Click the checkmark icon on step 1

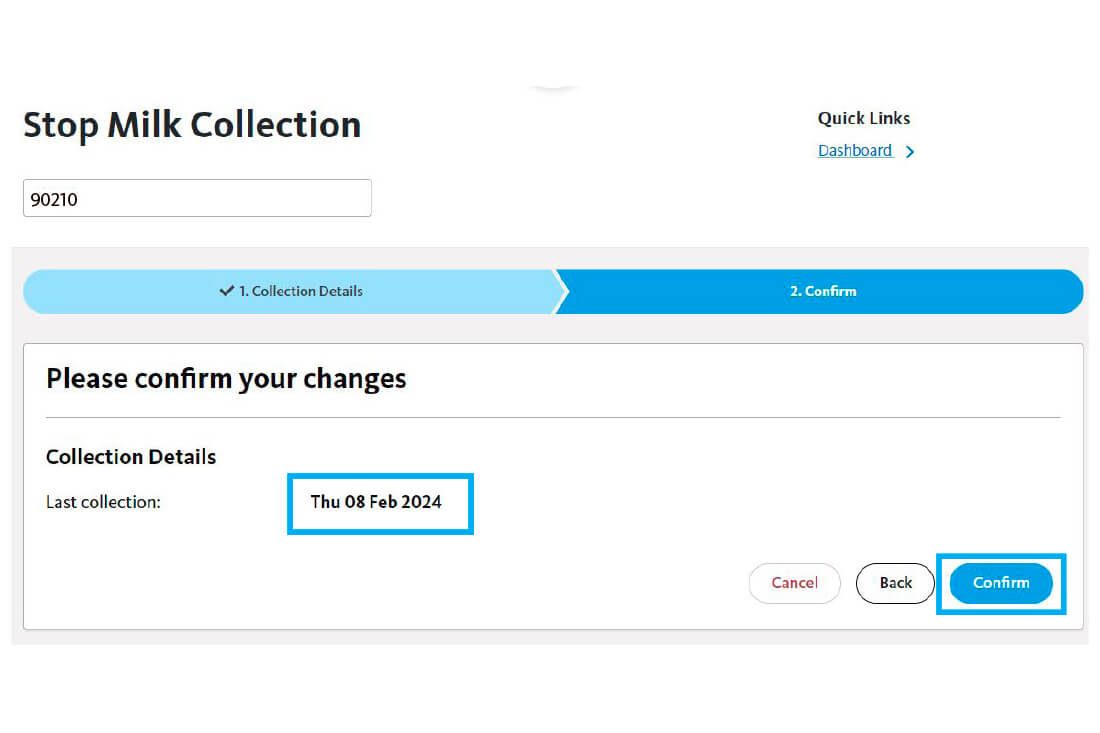[227, 290]
